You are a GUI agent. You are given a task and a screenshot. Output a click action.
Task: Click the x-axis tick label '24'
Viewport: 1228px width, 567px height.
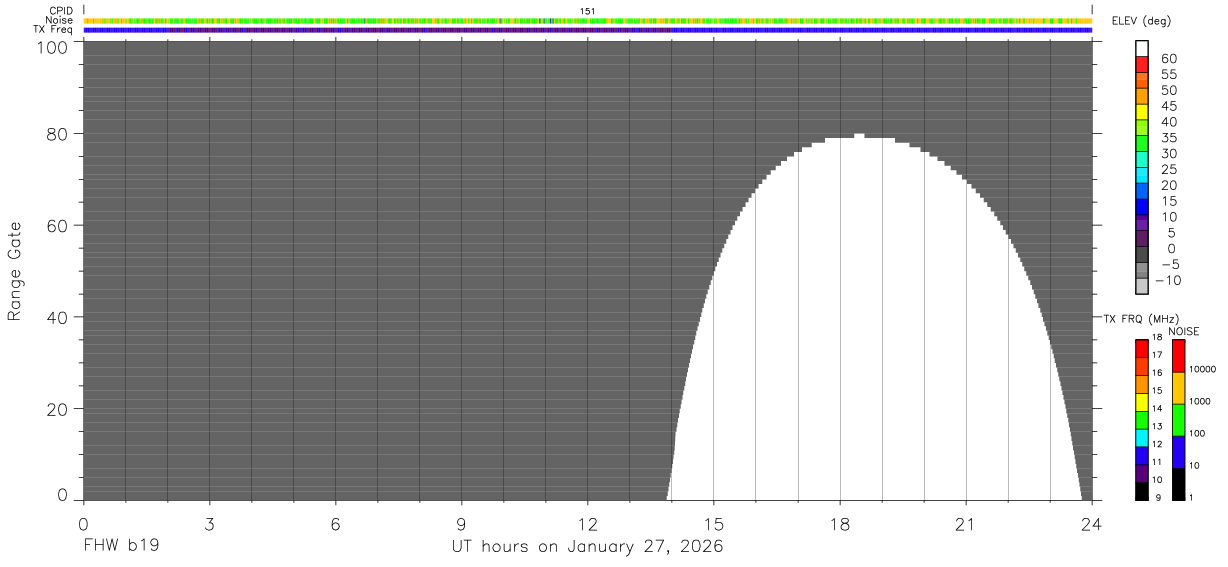(1092, 523)
